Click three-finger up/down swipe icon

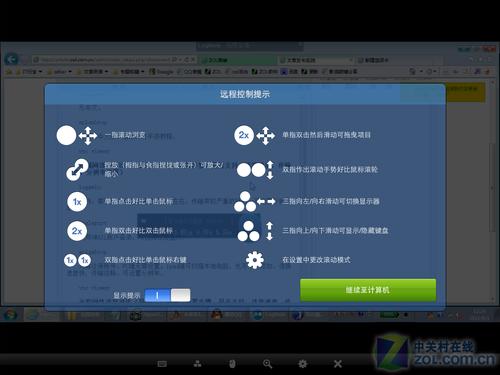pos(255,231)
